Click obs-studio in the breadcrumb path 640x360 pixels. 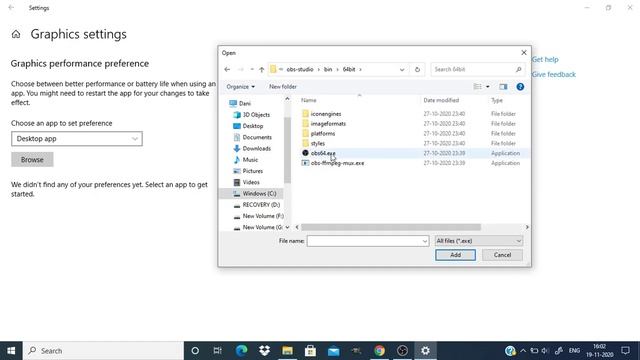click(x=300, y=69)
